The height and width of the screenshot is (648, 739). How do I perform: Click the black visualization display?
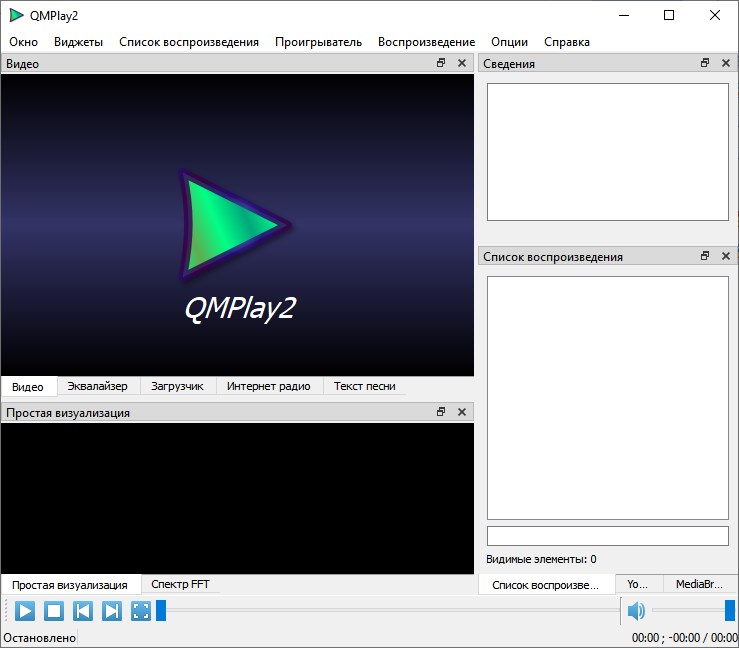(238, 499)
